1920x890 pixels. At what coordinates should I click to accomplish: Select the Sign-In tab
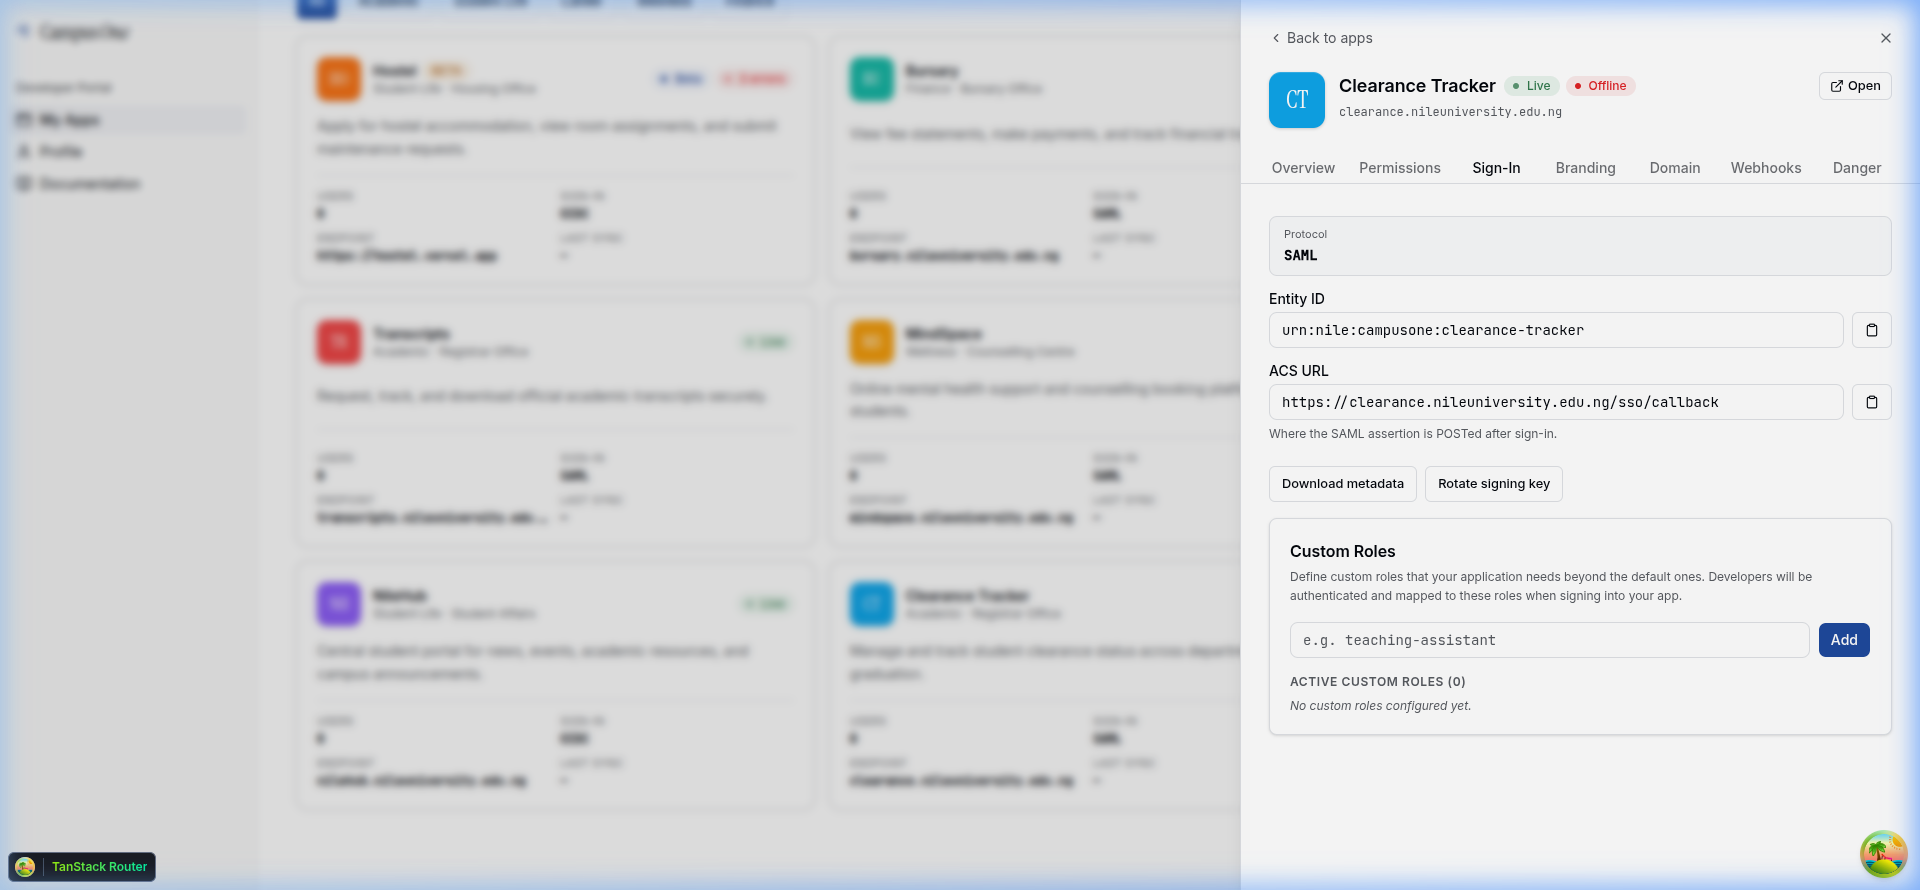point(1496,168)
